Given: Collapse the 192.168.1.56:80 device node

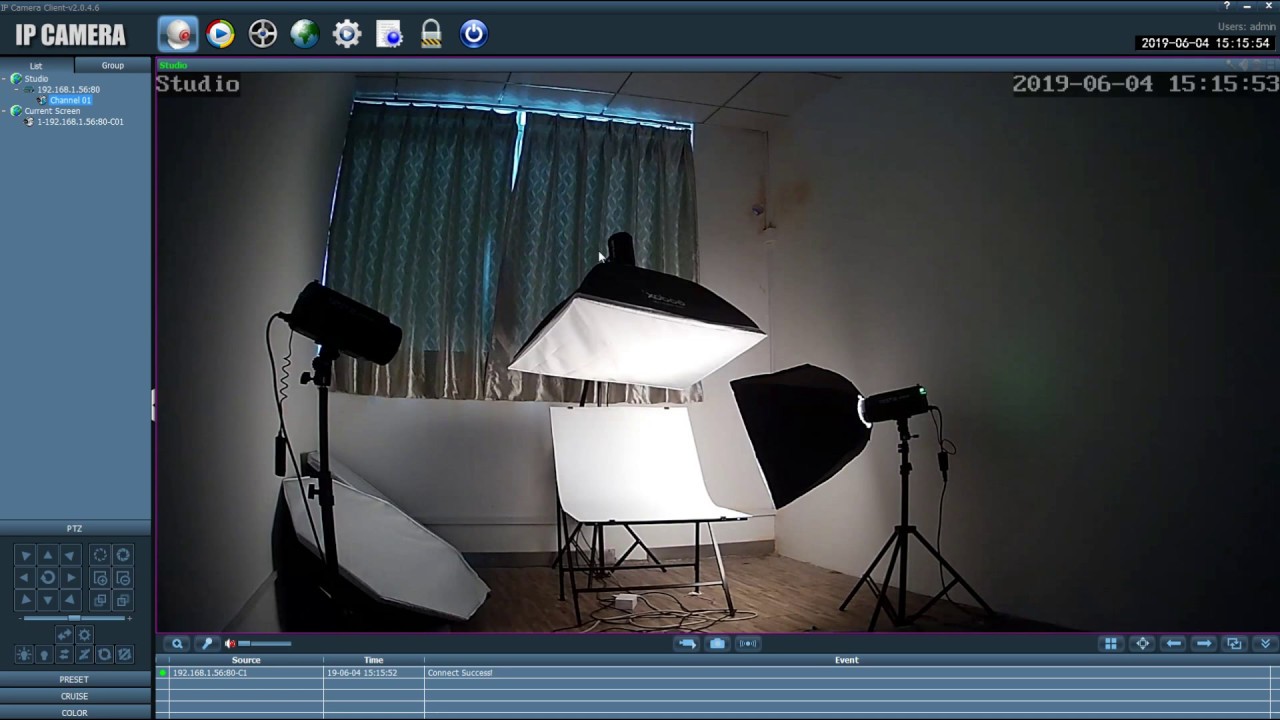Looking at the screenshot, I should [17, 89].
